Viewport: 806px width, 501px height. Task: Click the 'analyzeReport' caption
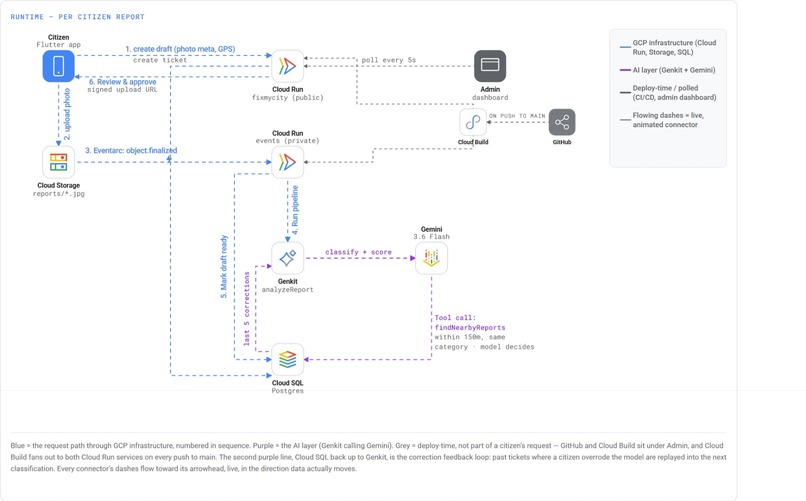coord(287,290)
